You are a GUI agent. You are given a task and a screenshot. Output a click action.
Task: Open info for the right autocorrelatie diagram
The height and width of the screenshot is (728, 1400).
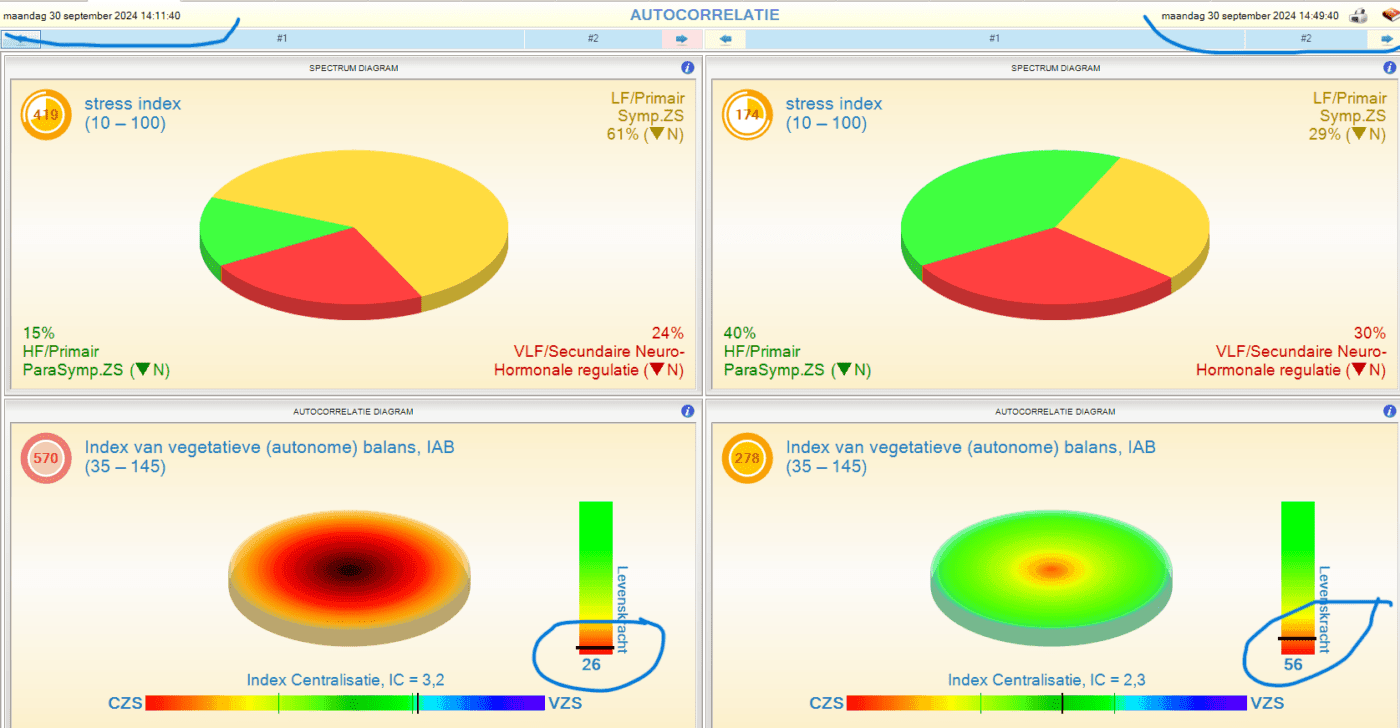(1389, 411)
